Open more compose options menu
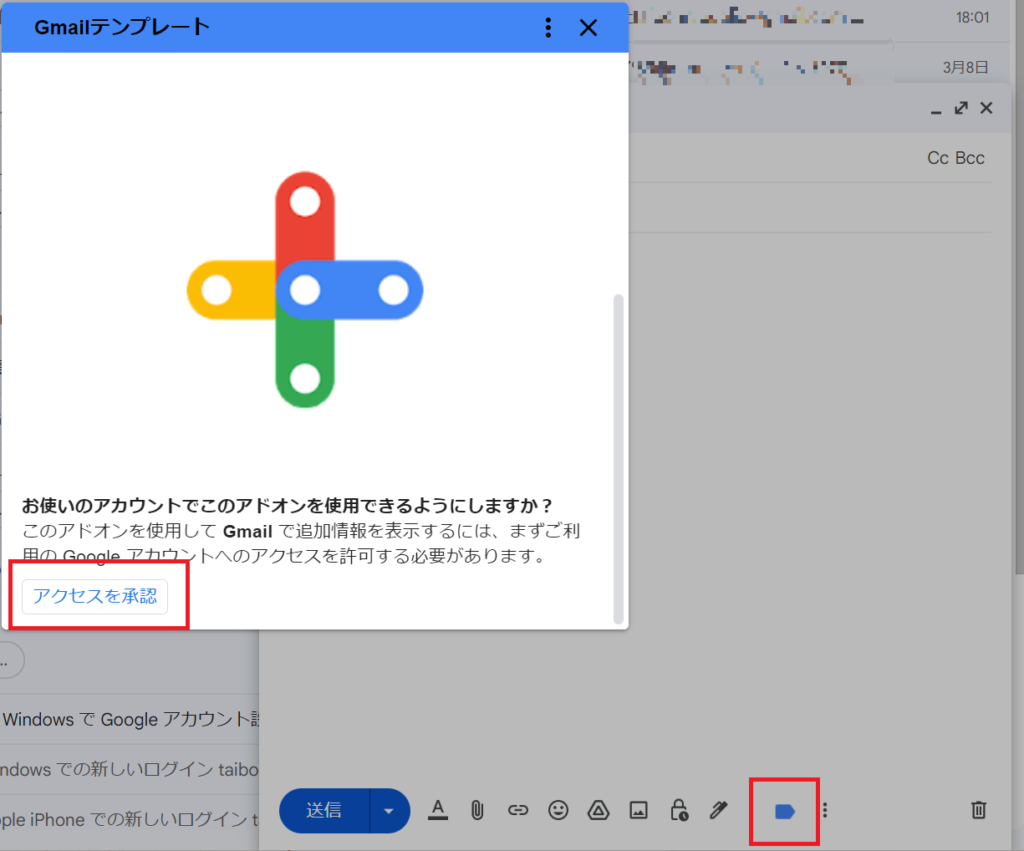 tap(825, 811)
